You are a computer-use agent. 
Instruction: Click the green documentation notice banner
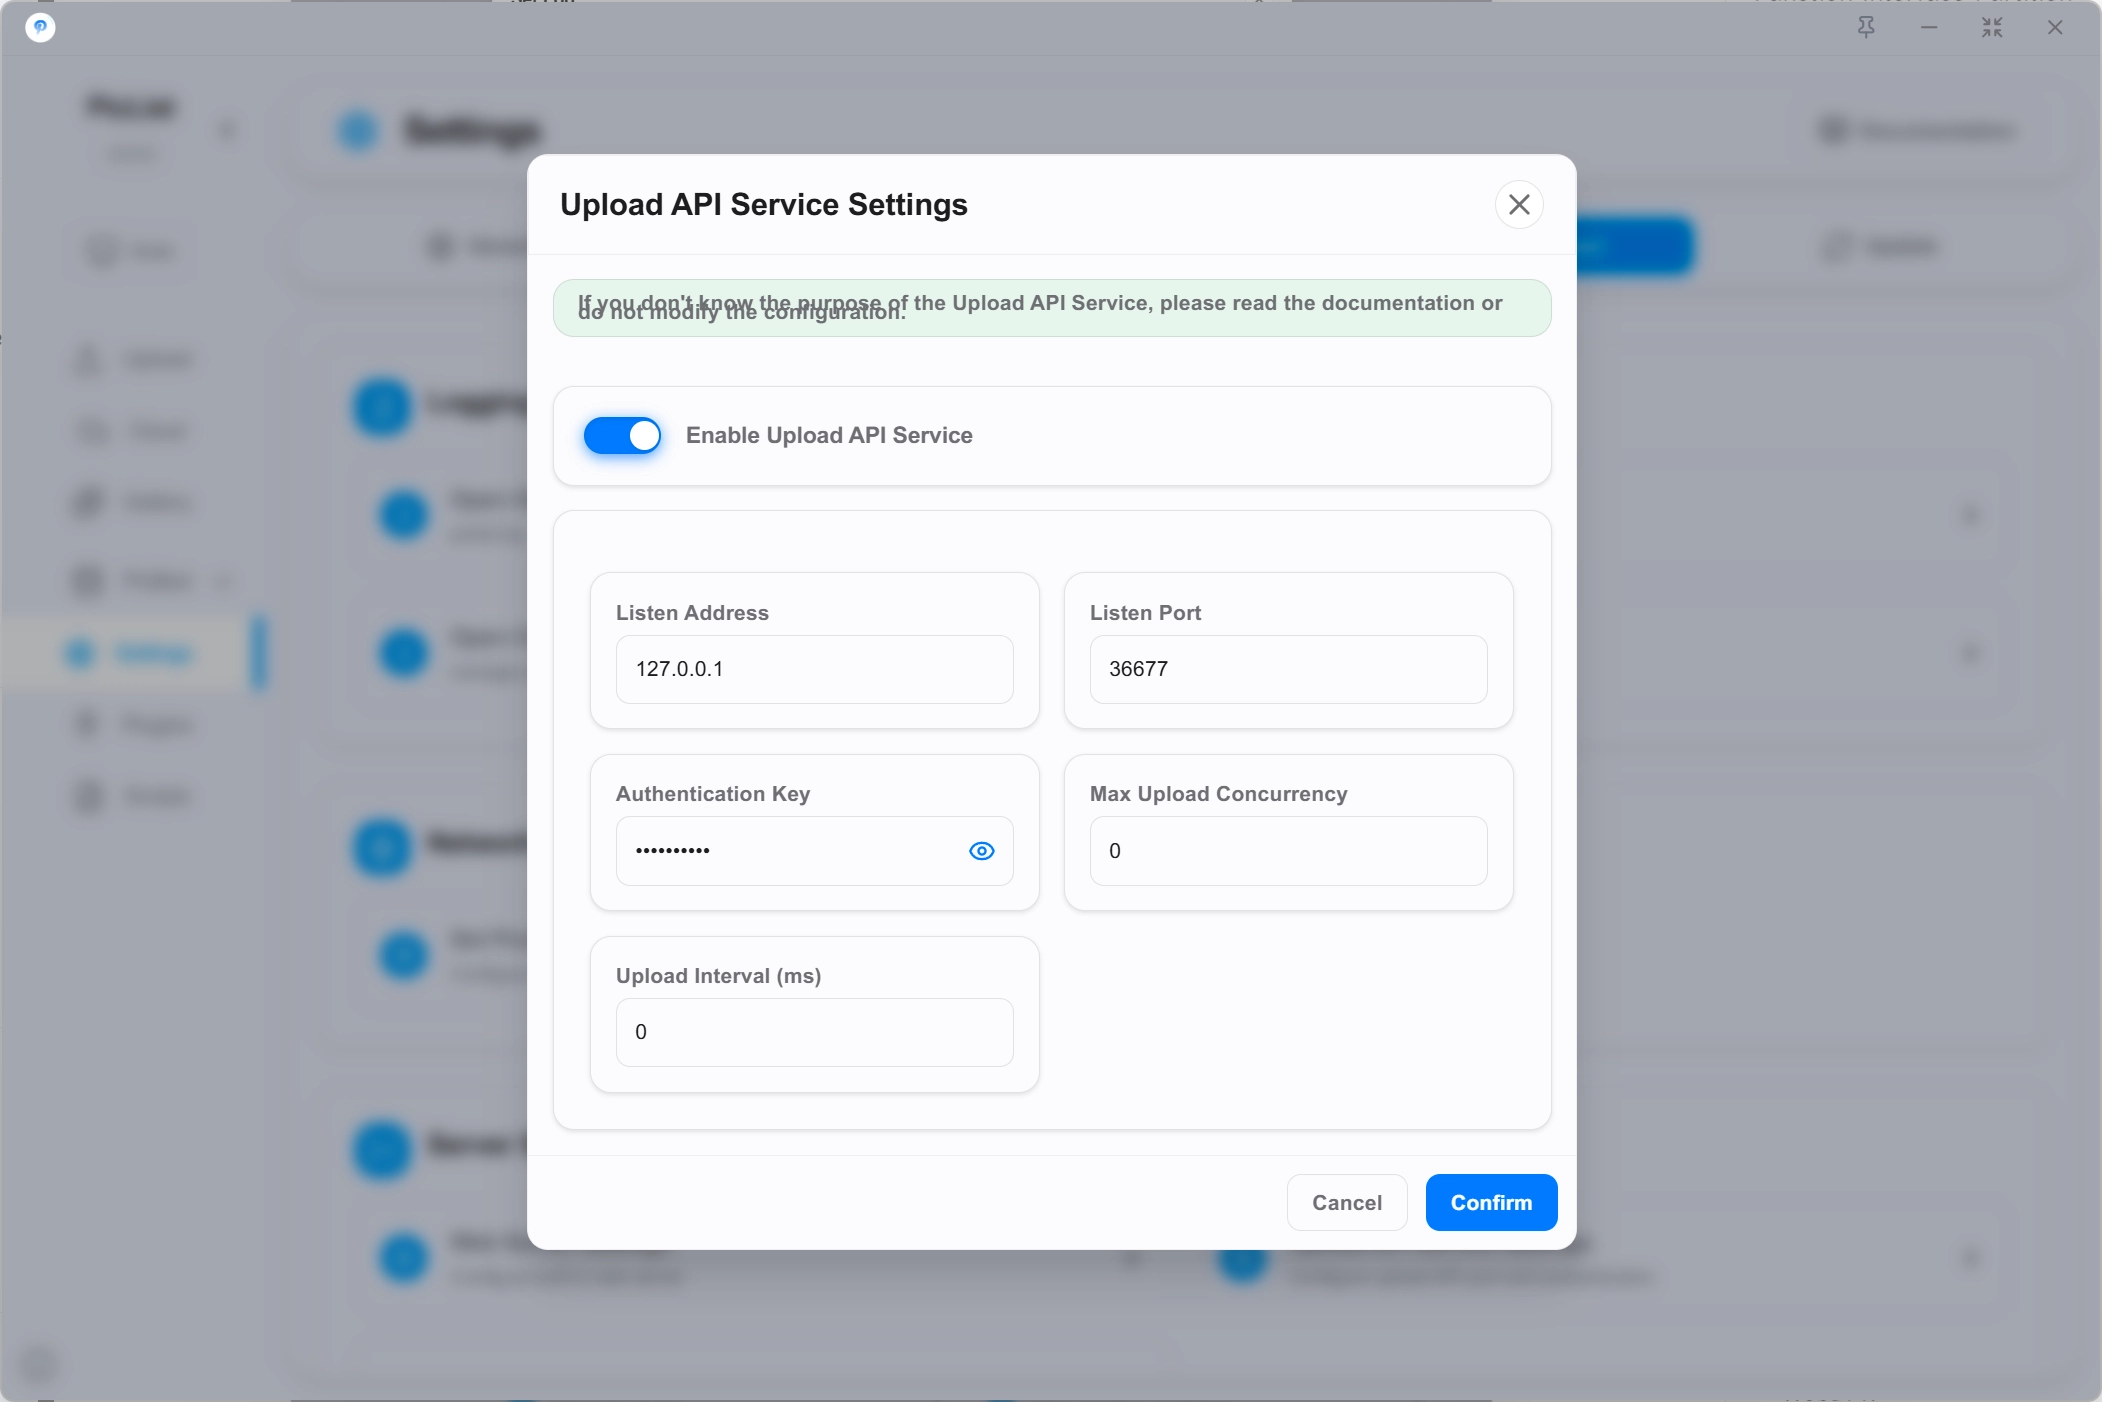coord(1052,308)
